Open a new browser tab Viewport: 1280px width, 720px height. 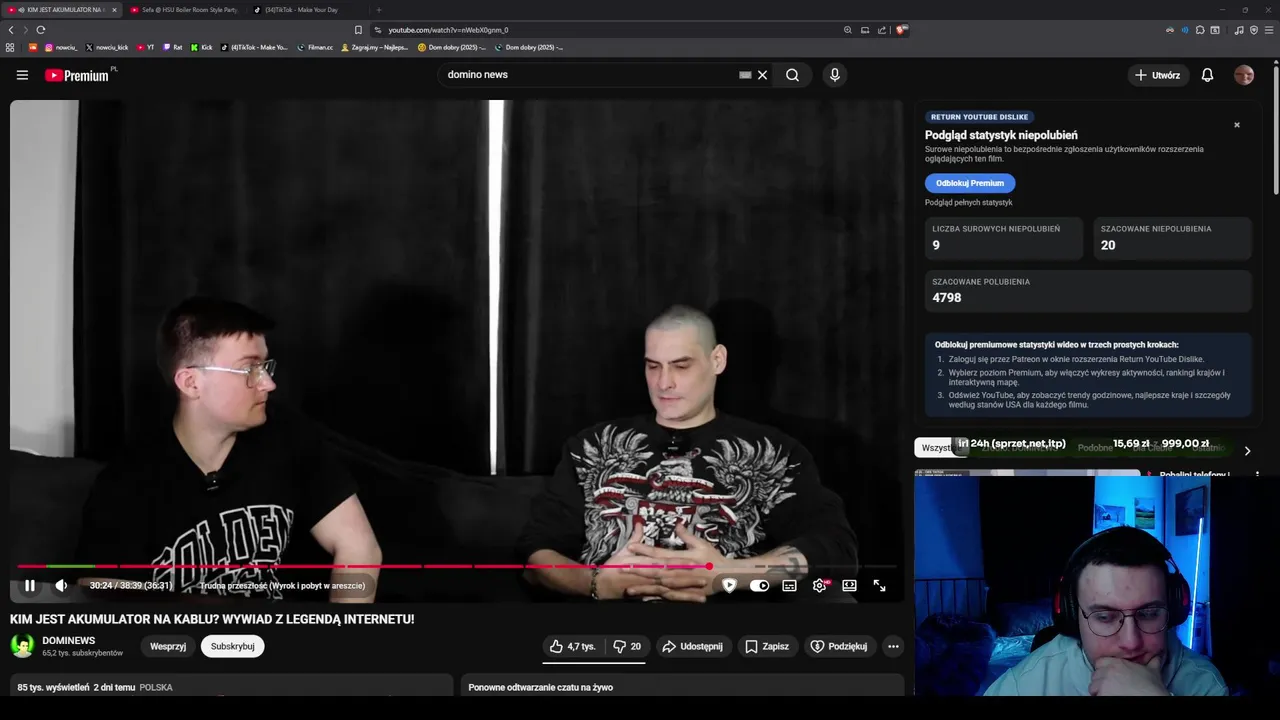378,10
